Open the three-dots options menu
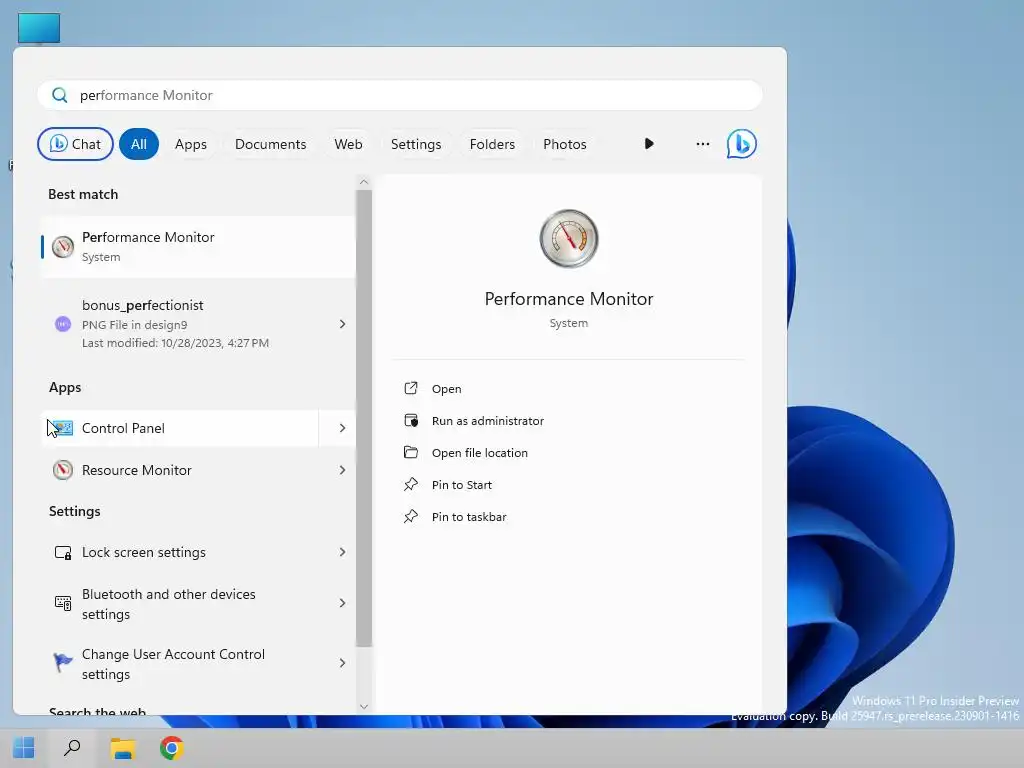 [703, 144]
